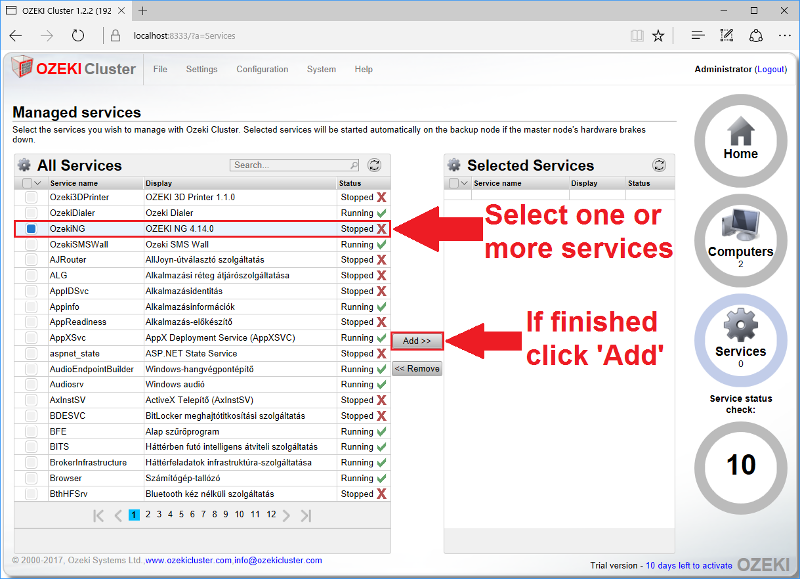Viewport: 800px width, 579px height.
Task: Open the Computers circle icon
Action: tap(740, 240)
